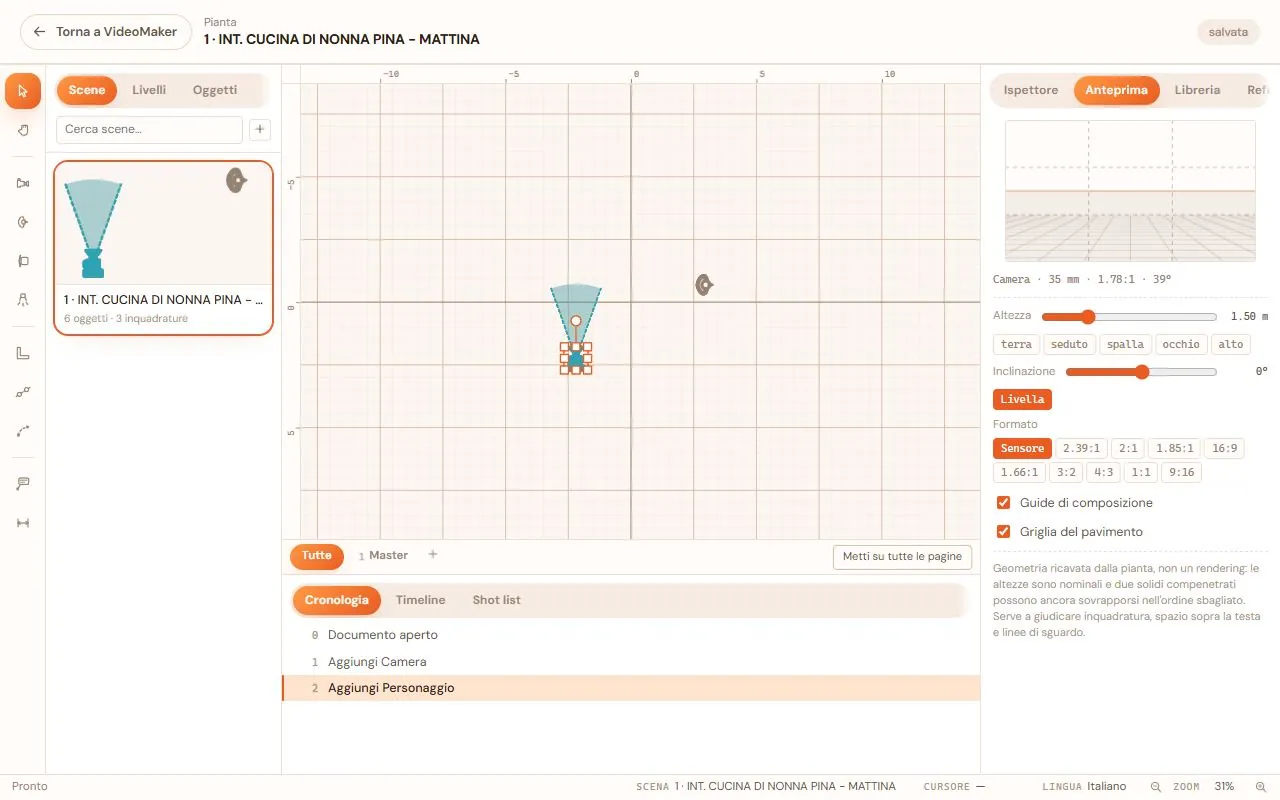The height and width of the screenshot is (800, 1280).
Task: Set camera height preset to occhio
Action: 1180,344
